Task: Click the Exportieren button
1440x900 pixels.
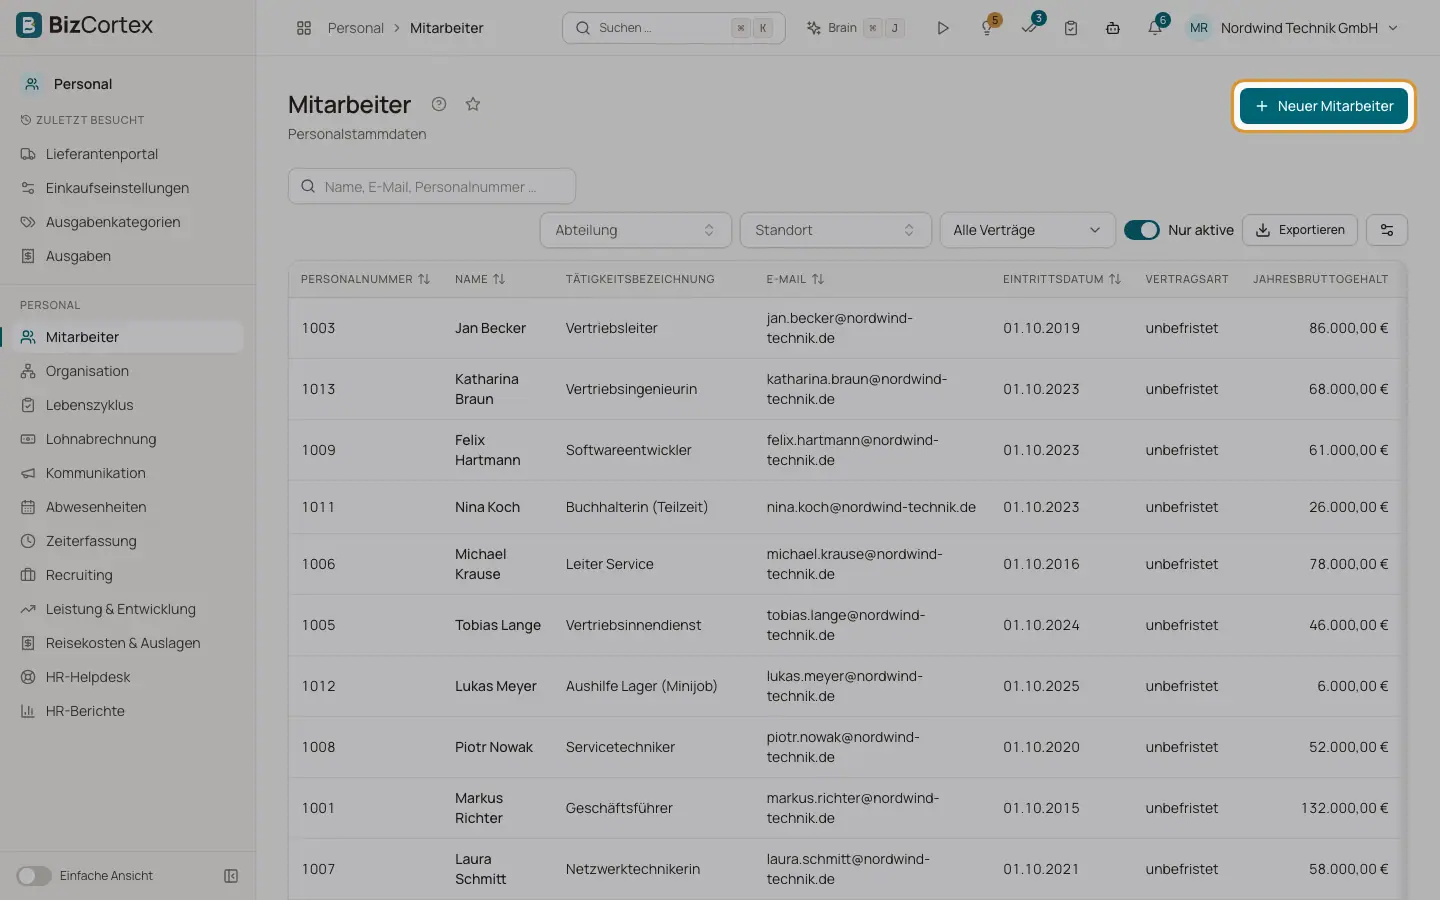Action: [x=1300, y=230]
